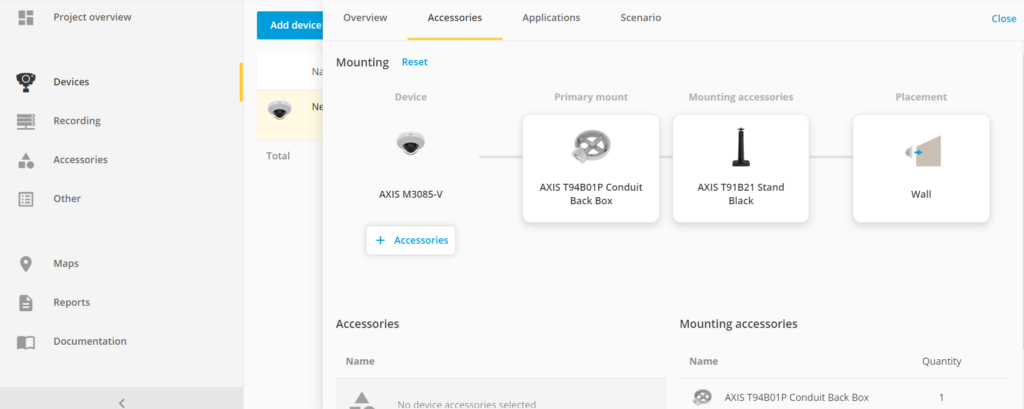Viewport: 1024px width, 409px height.
Task: Open Project overview in sidebar
Action: 92,18
